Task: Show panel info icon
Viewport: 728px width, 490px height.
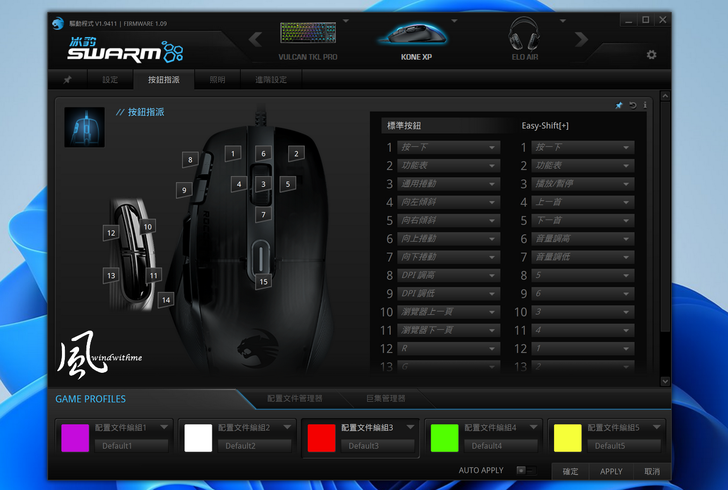Action: tap(645, 105)
